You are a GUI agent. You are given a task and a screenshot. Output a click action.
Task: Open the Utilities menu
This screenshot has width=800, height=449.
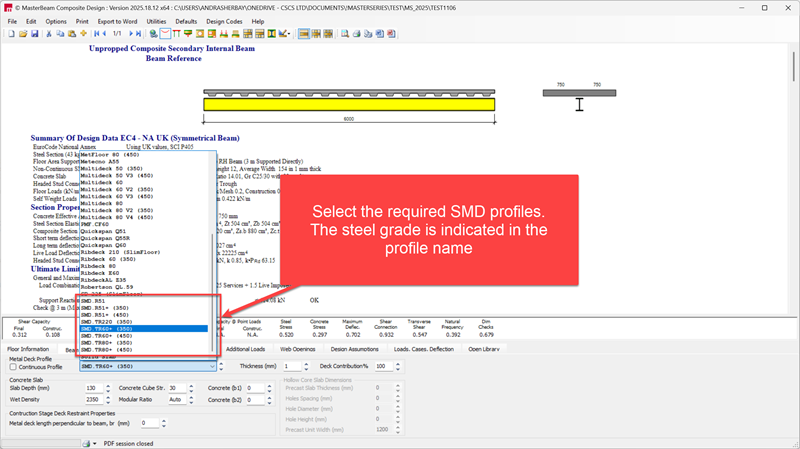(x=156, y=21)
